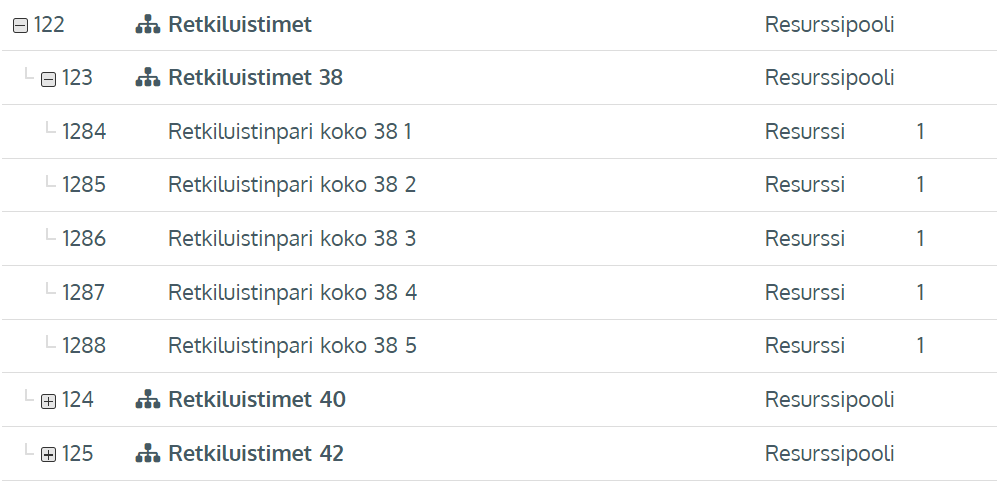Click the pool icon beside Retkiluistimet
The width and height of the screenshot is (997, 484).
click(x=147, y=25)
